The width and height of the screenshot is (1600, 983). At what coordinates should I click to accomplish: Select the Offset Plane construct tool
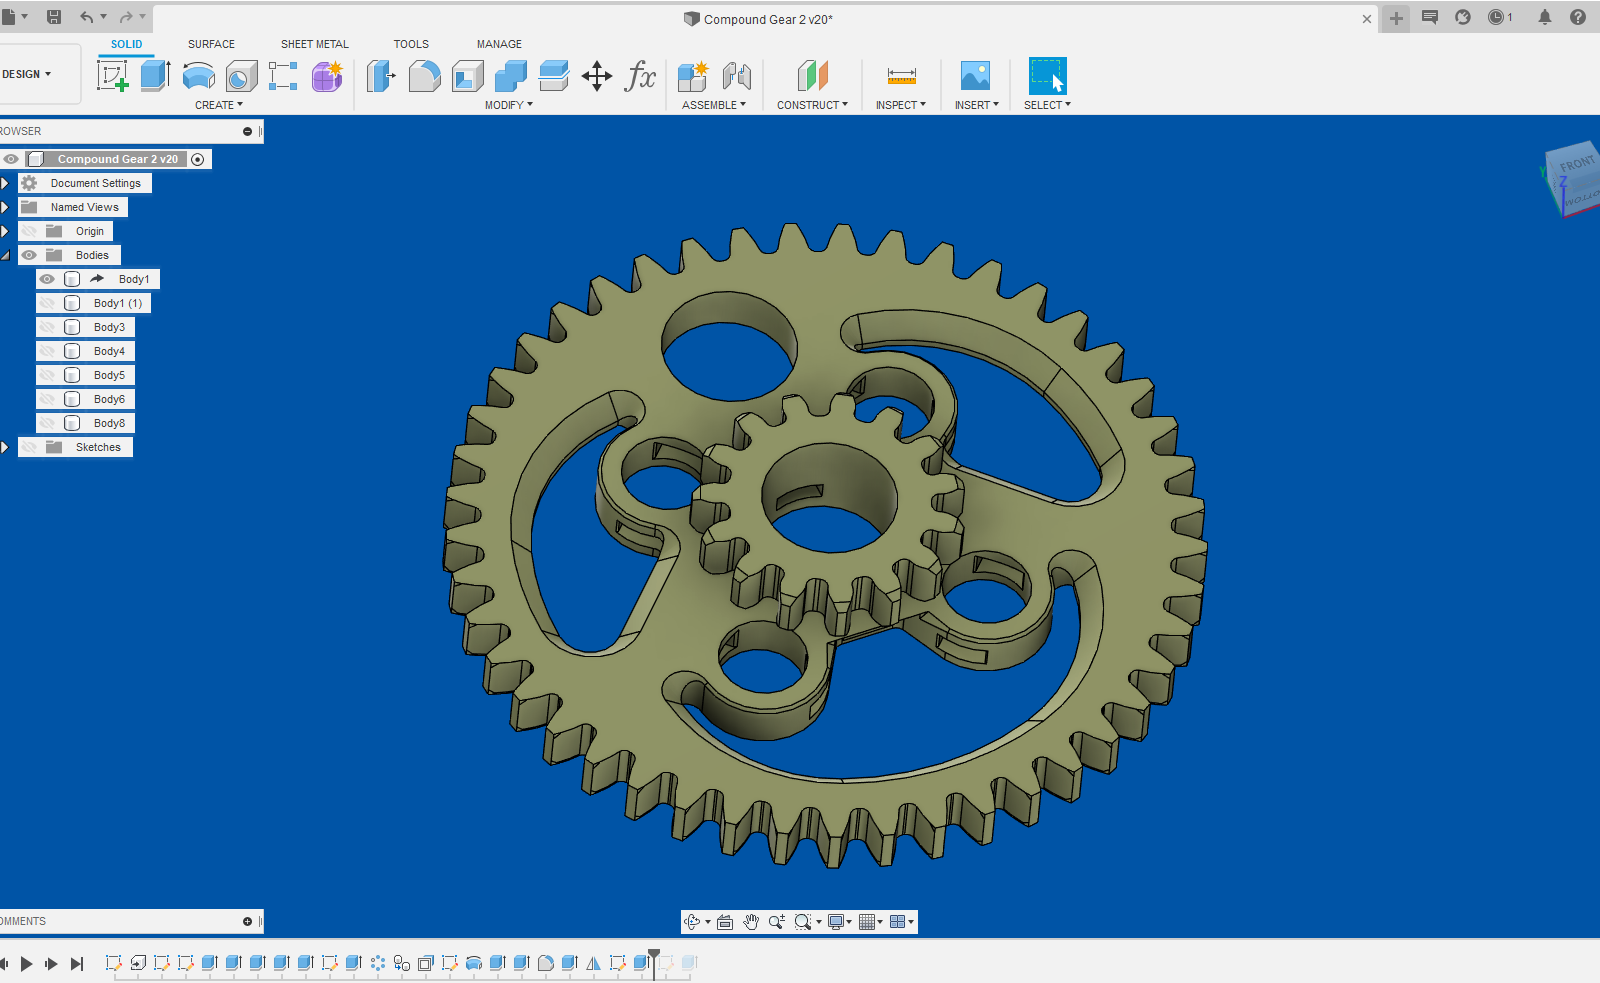tap(812, 76)
